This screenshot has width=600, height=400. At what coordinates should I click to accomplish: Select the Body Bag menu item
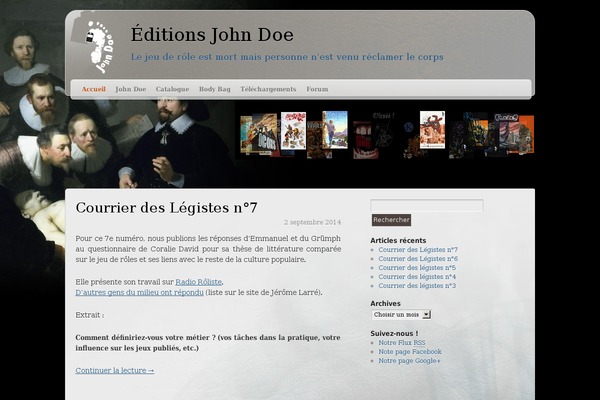pos(215,89)
